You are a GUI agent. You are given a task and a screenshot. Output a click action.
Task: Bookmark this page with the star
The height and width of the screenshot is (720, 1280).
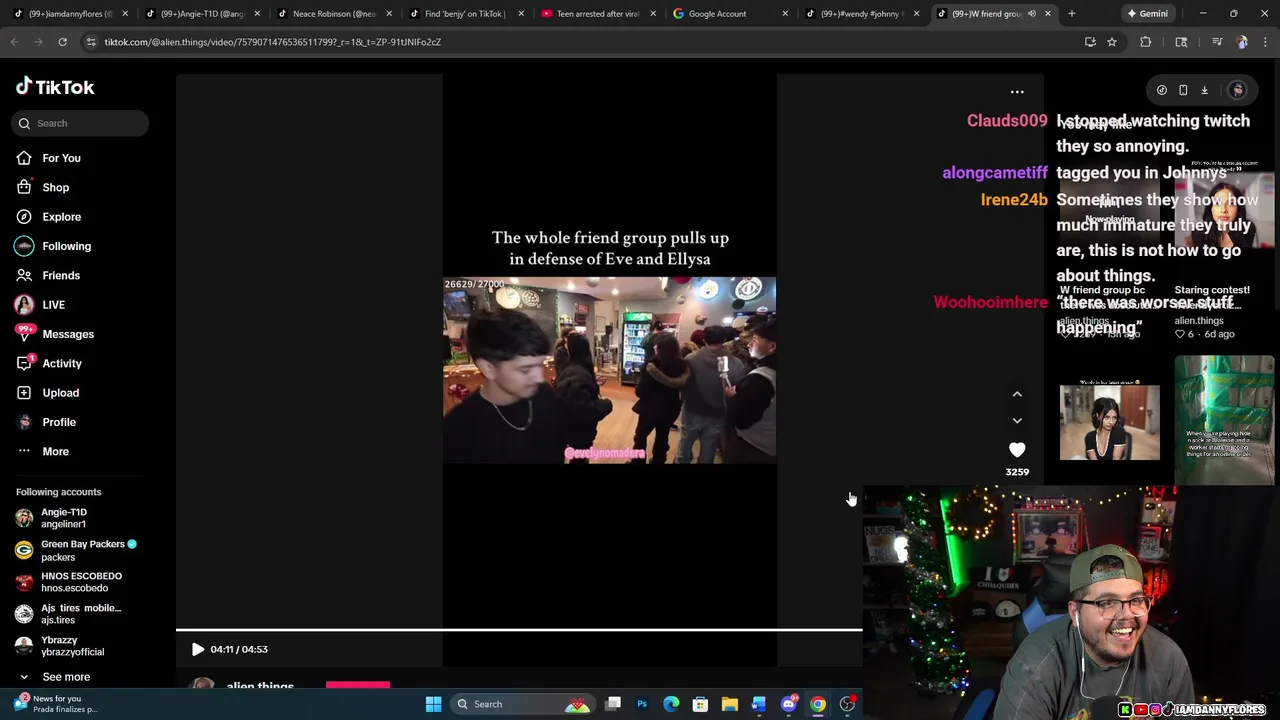[1111, 42]
